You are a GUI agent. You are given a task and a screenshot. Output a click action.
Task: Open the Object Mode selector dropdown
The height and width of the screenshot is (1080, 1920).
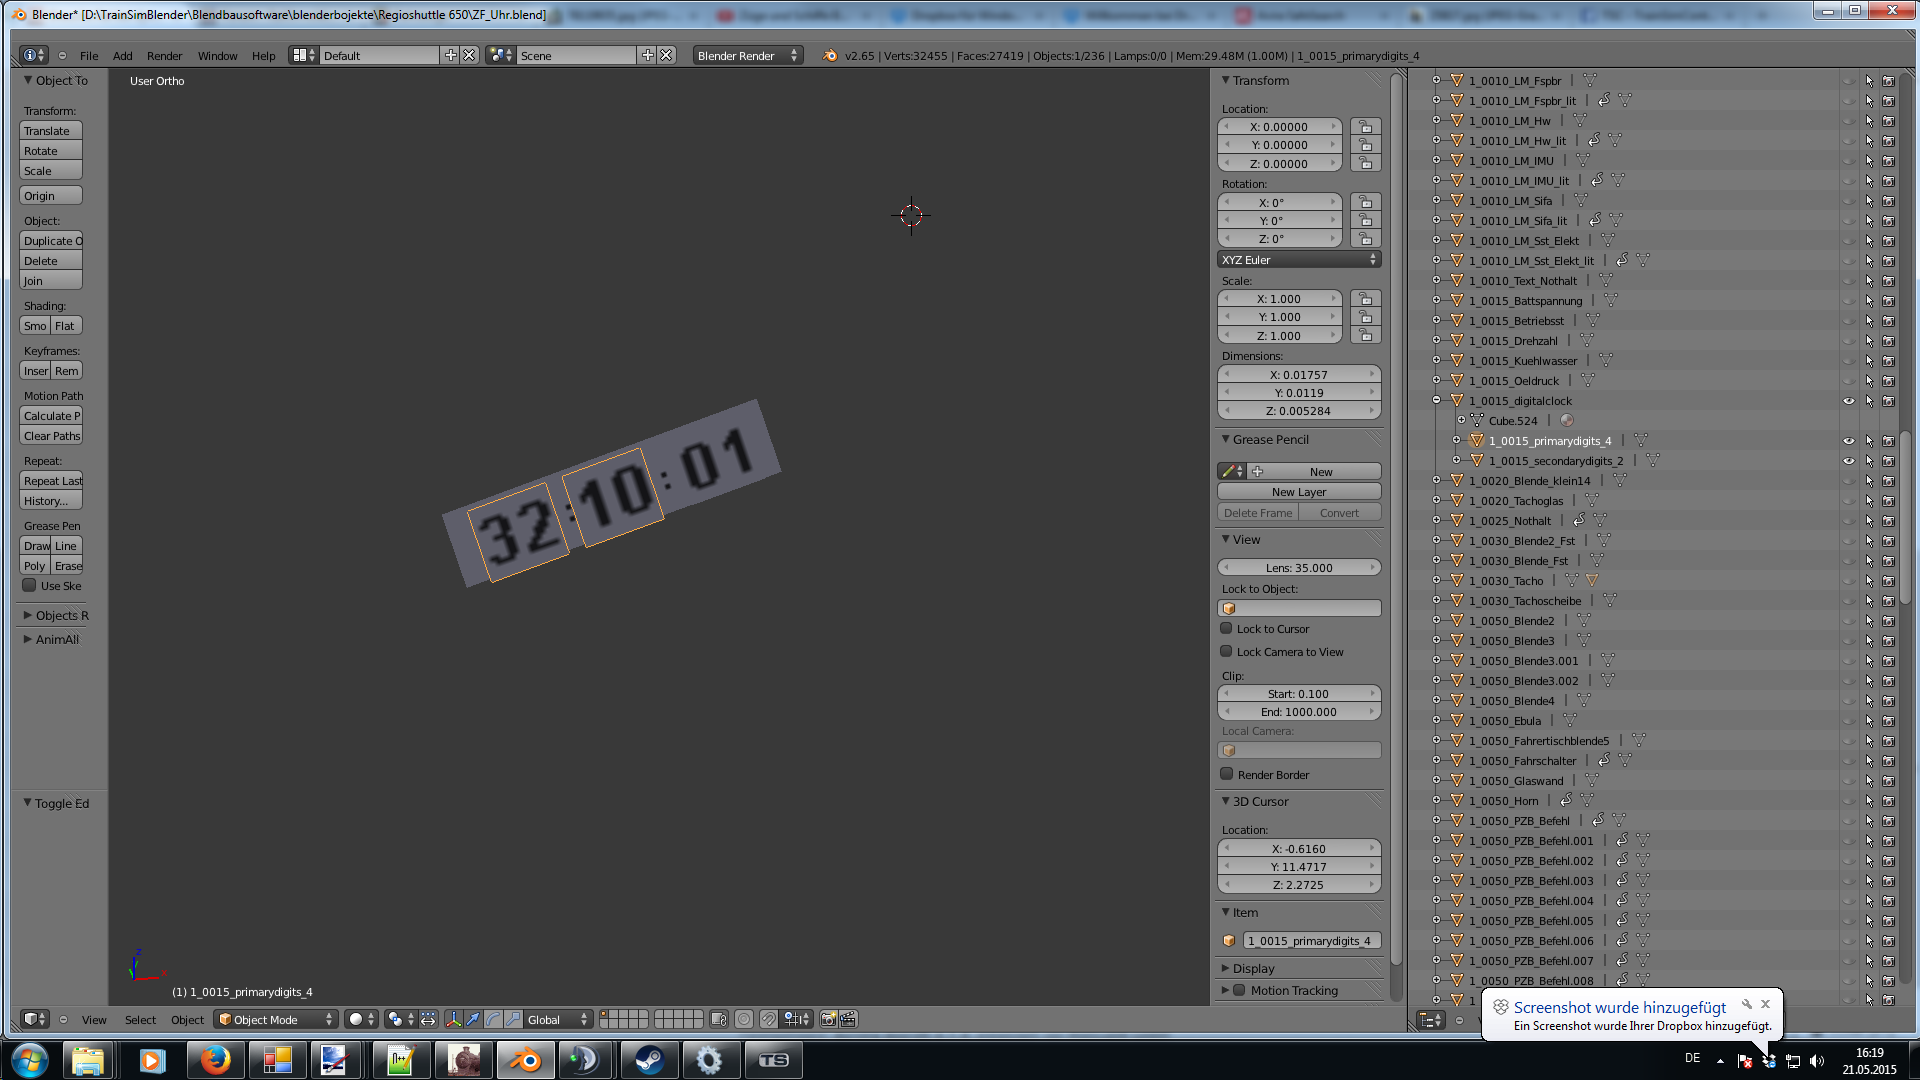click(276, 1019)
